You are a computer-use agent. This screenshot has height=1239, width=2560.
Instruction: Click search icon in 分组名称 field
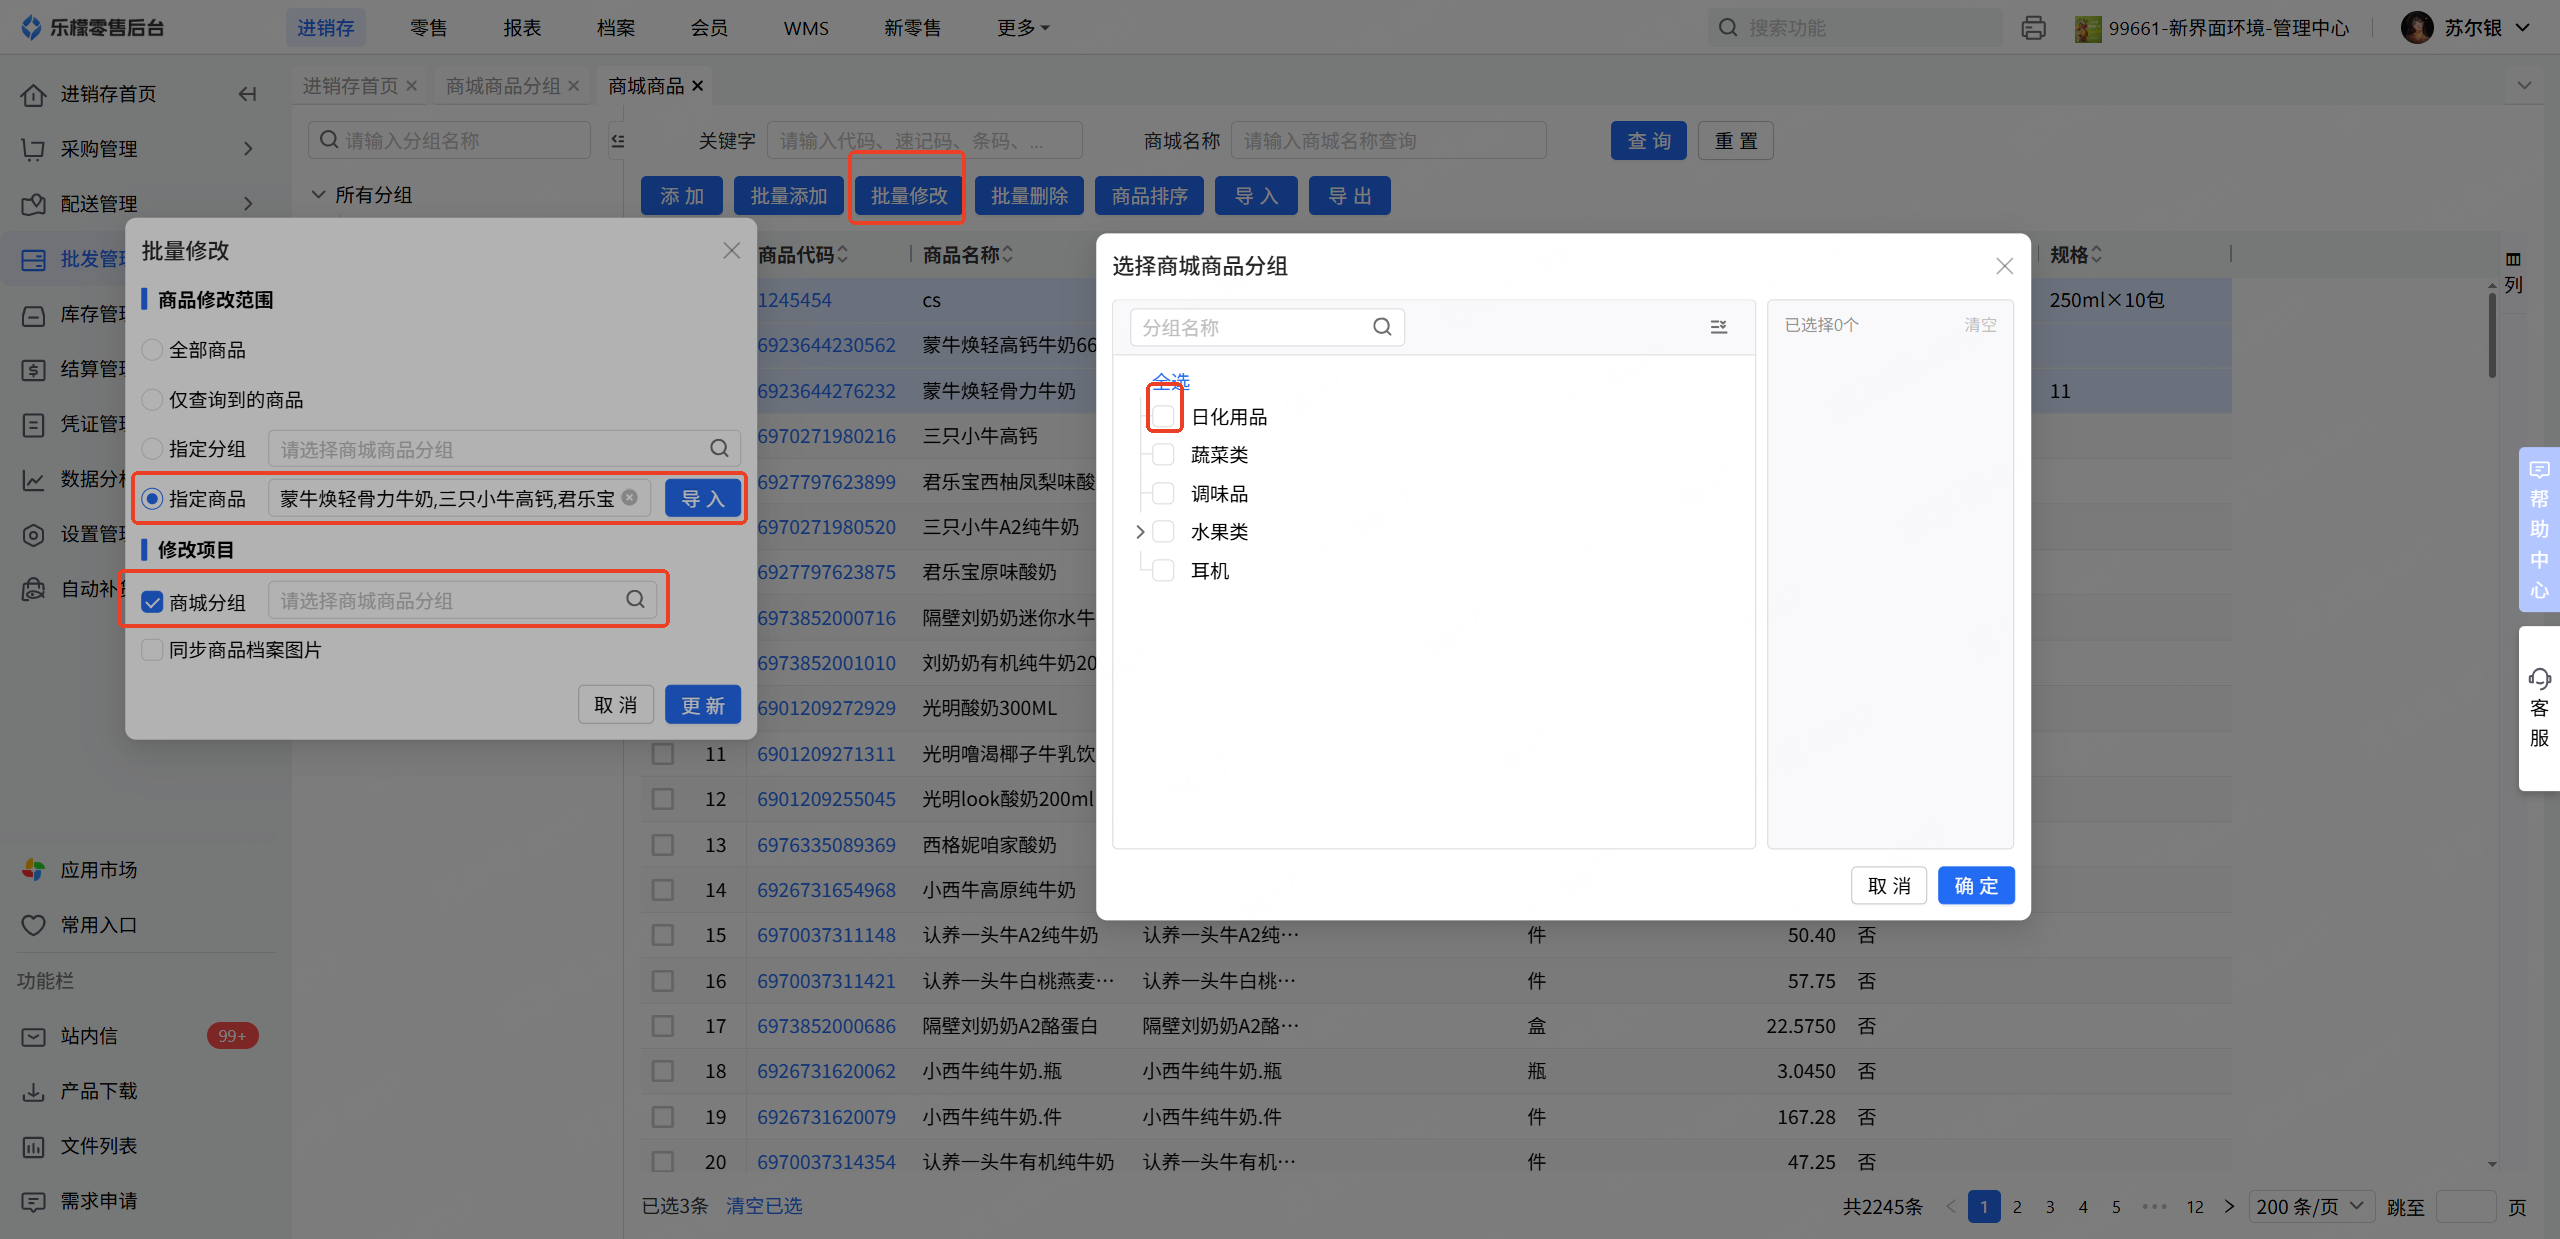[x=1382, y=327]
